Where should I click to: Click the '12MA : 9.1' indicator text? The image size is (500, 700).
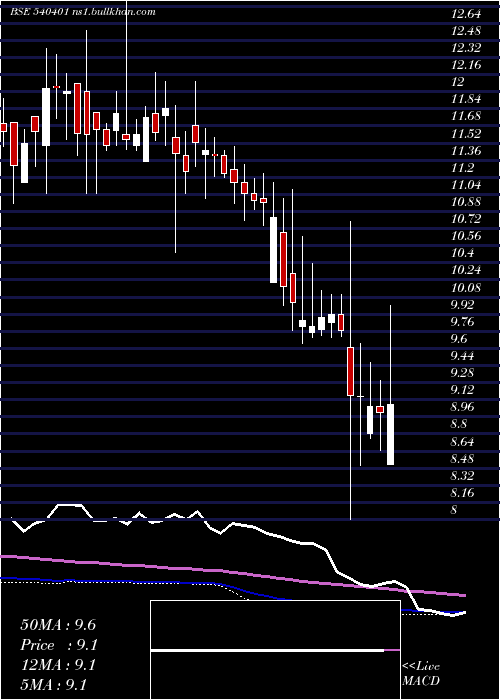click(x=58, y=665)
